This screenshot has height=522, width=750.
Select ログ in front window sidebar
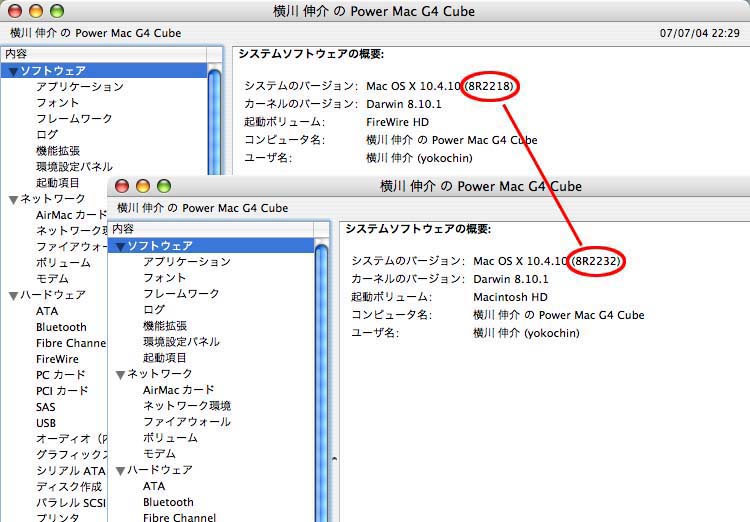(154, 310)
